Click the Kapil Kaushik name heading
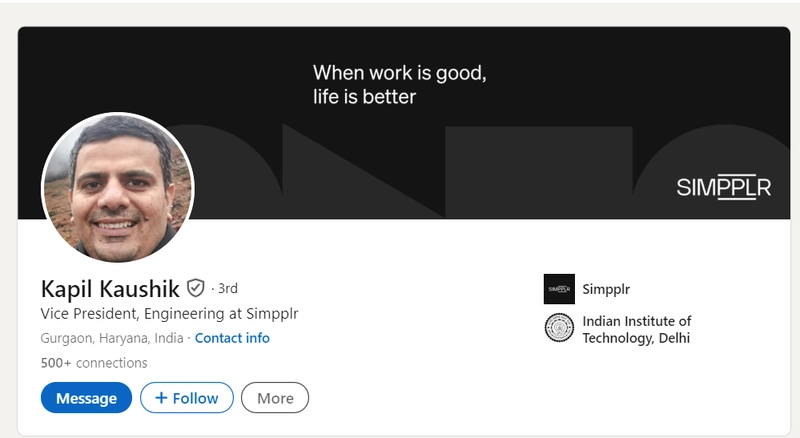The image size is (800, 438). (110, 289)
